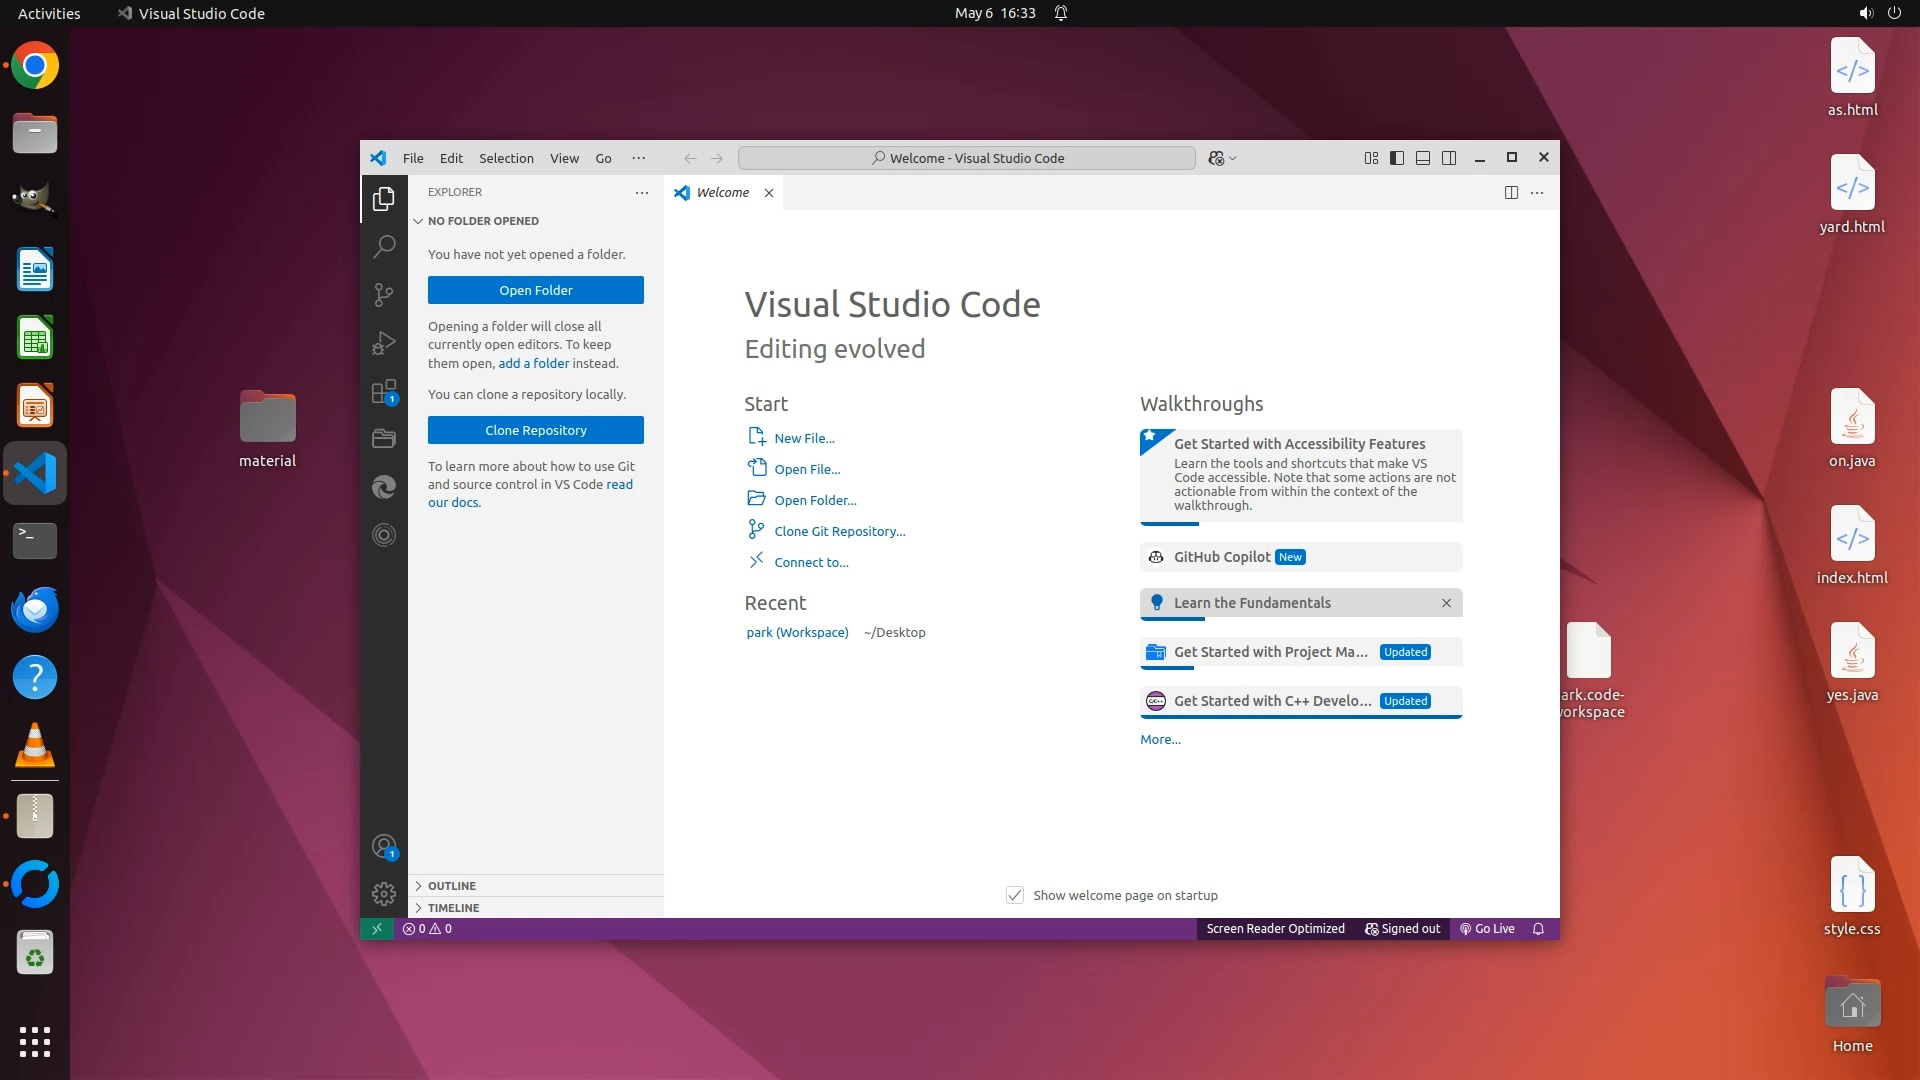Click the Accounts icon in activity bar

384,847
